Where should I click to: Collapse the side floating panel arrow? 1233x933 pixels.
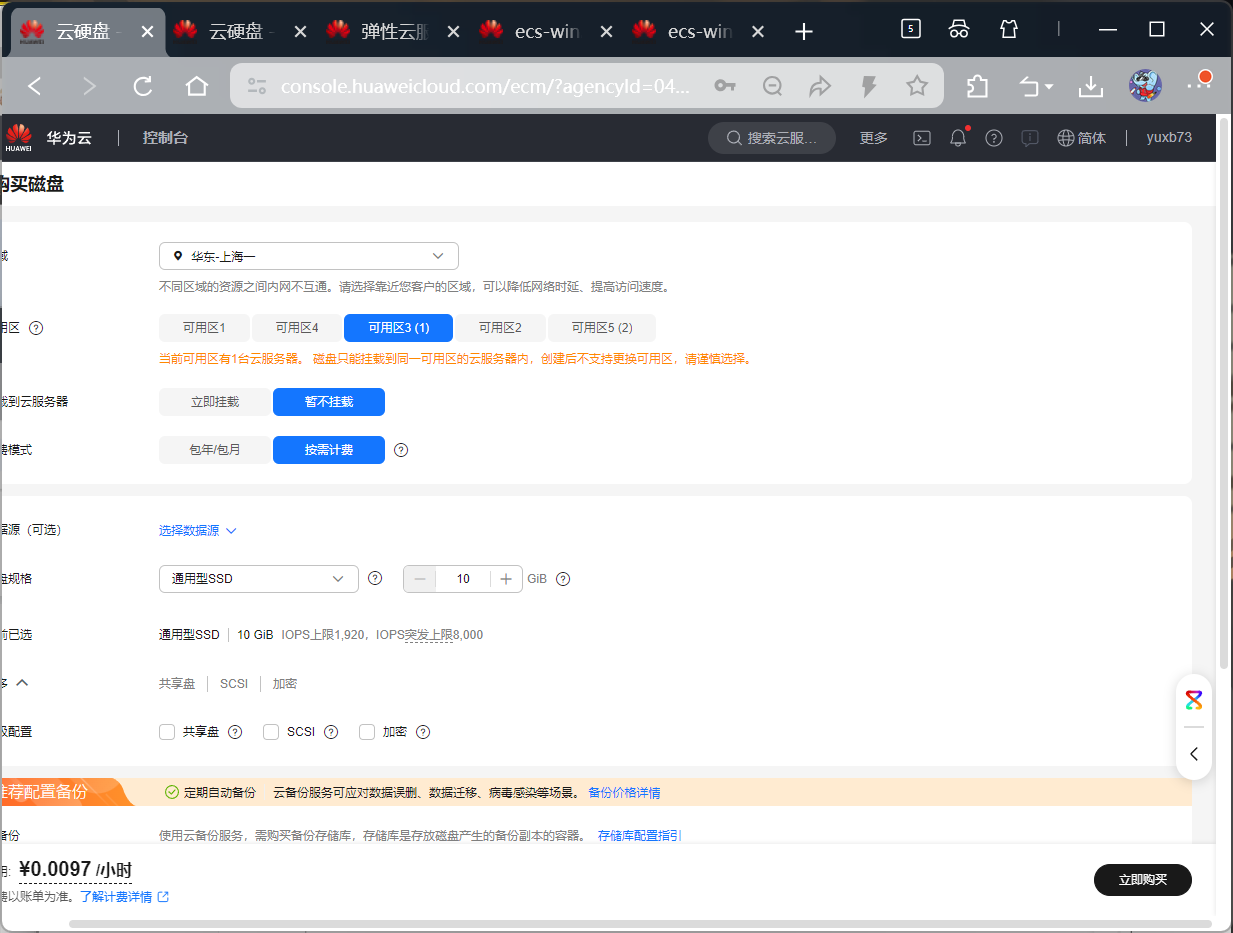[x=1194, y=754]
